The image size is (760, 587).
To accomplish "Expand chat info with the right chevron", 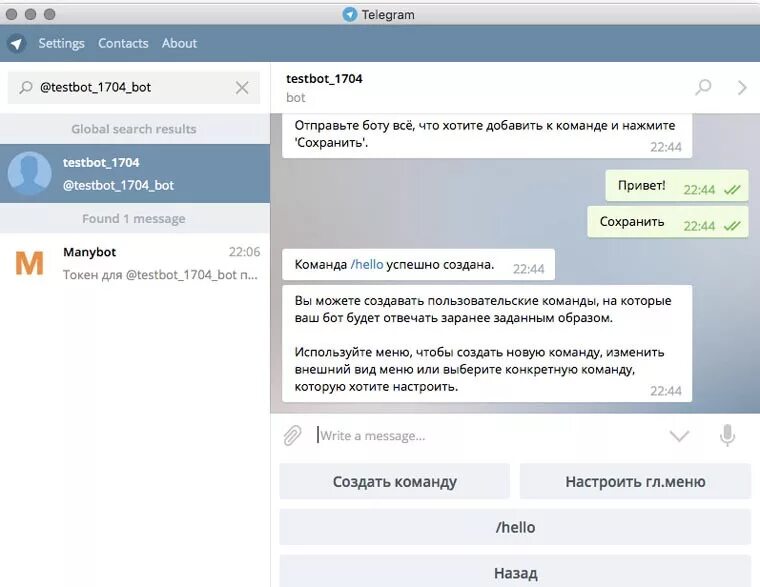I will (x=742, y=88).
